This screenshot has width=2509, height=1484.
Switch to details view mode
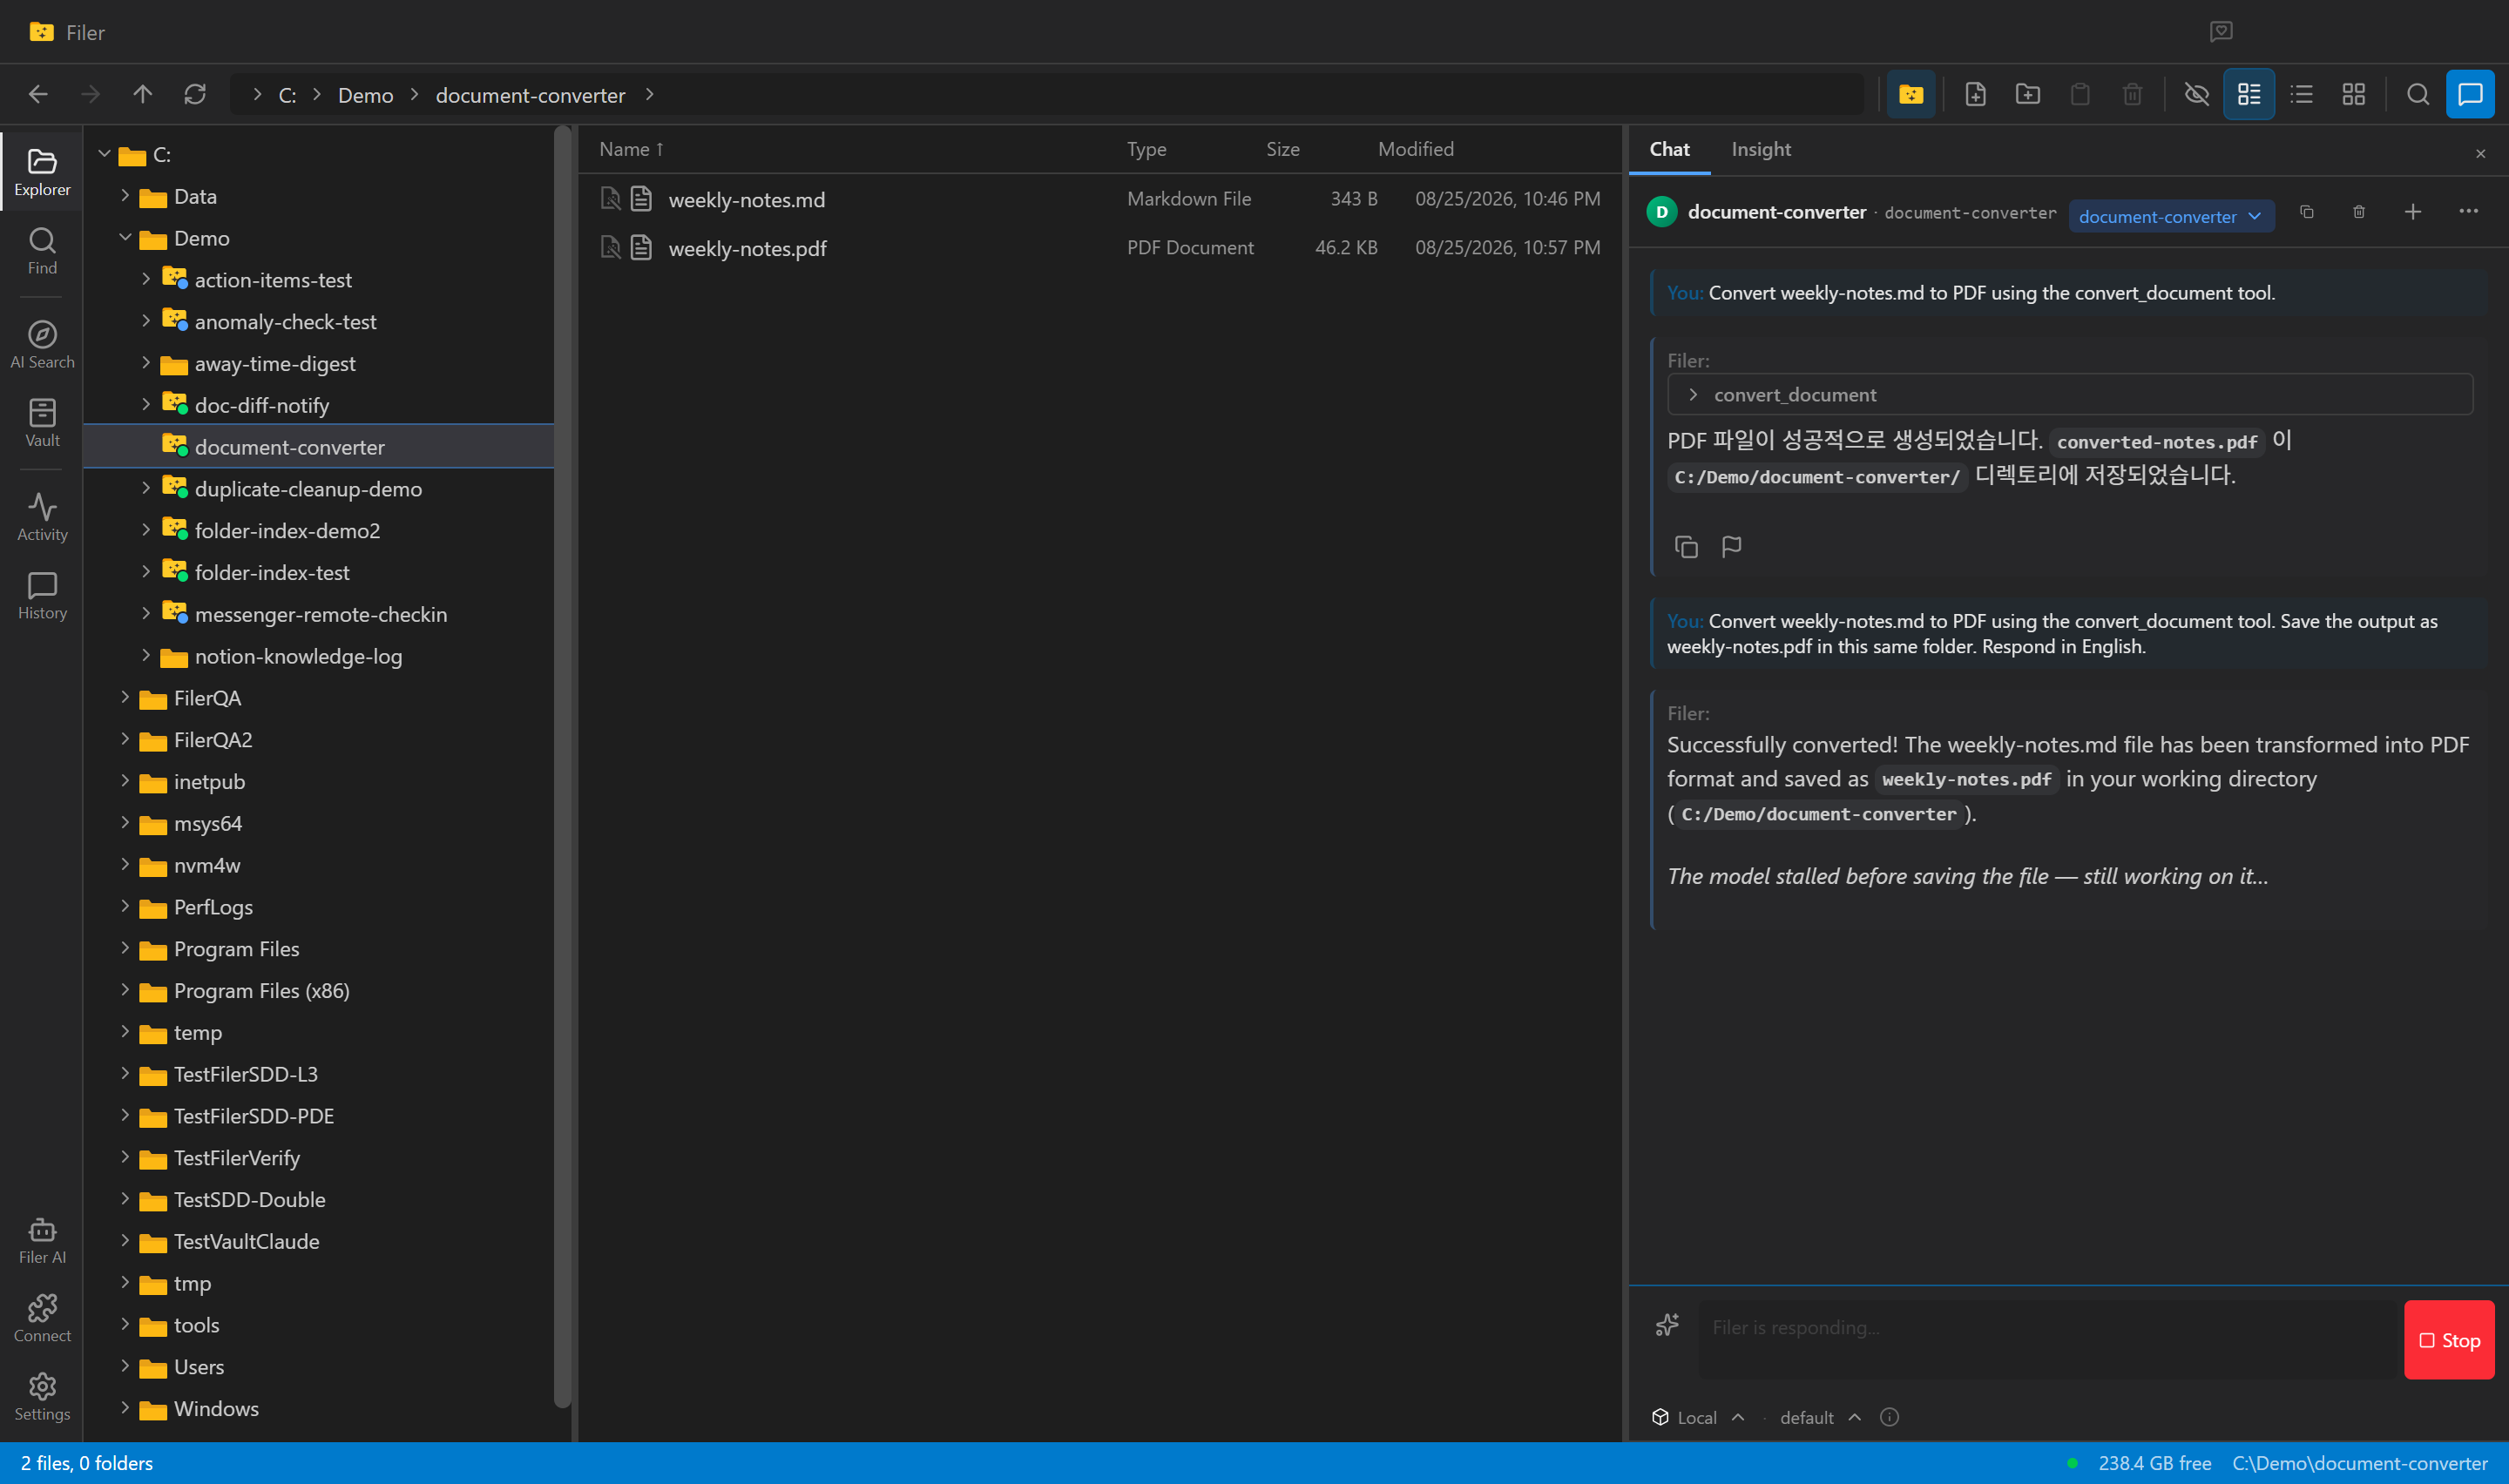coord(2249,94)
